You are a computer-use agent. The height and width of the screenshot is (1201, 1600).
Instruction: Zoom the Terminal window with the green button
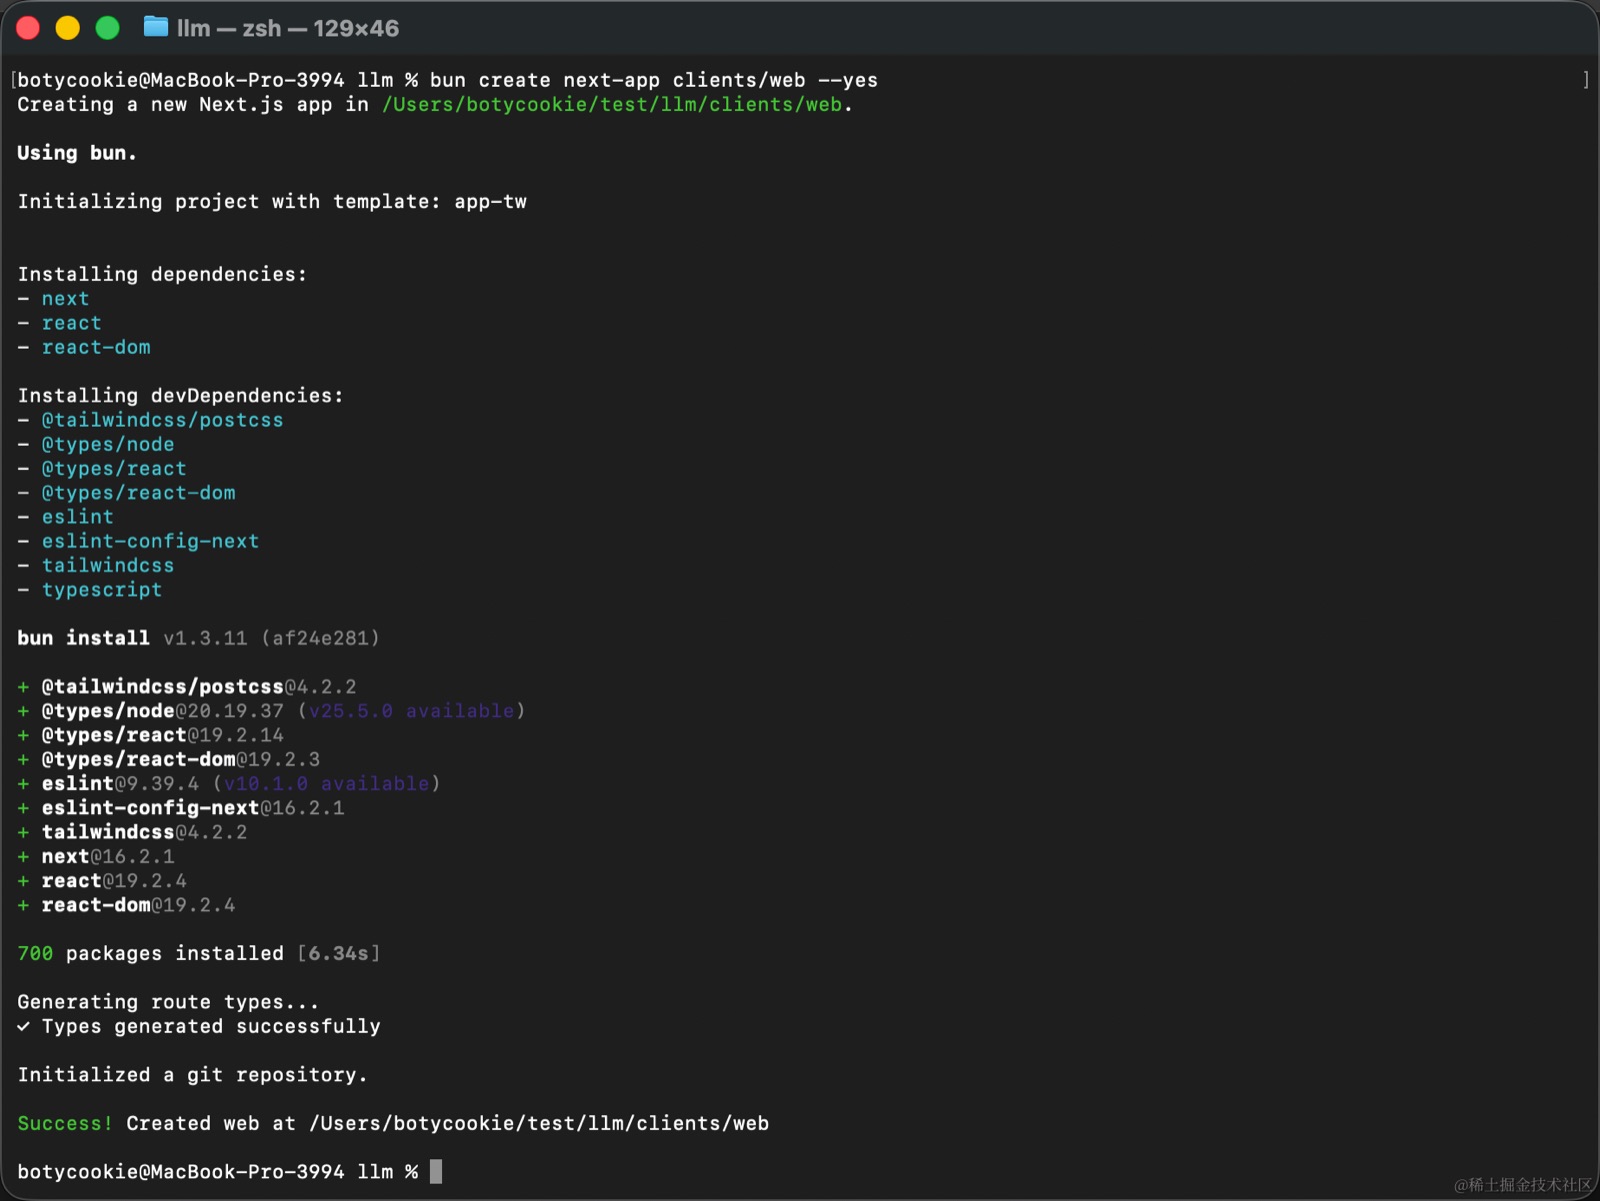108,28
